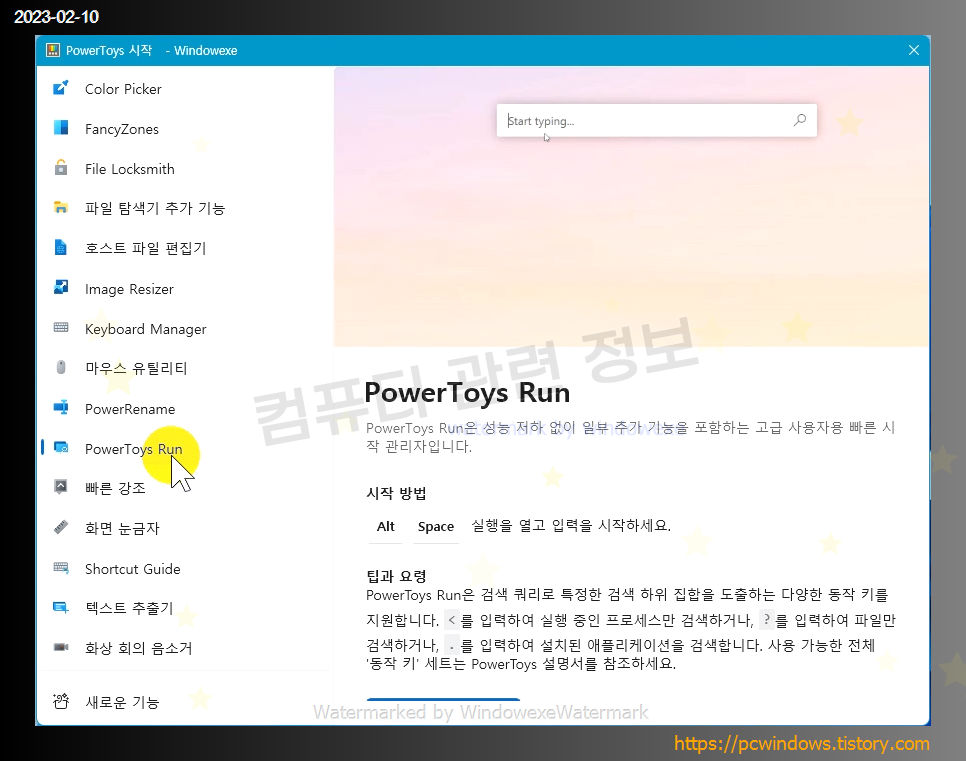This screenshot has height=761, width=966.
Task: Click the Alt shortcut key badge
Action: [386, 527]
